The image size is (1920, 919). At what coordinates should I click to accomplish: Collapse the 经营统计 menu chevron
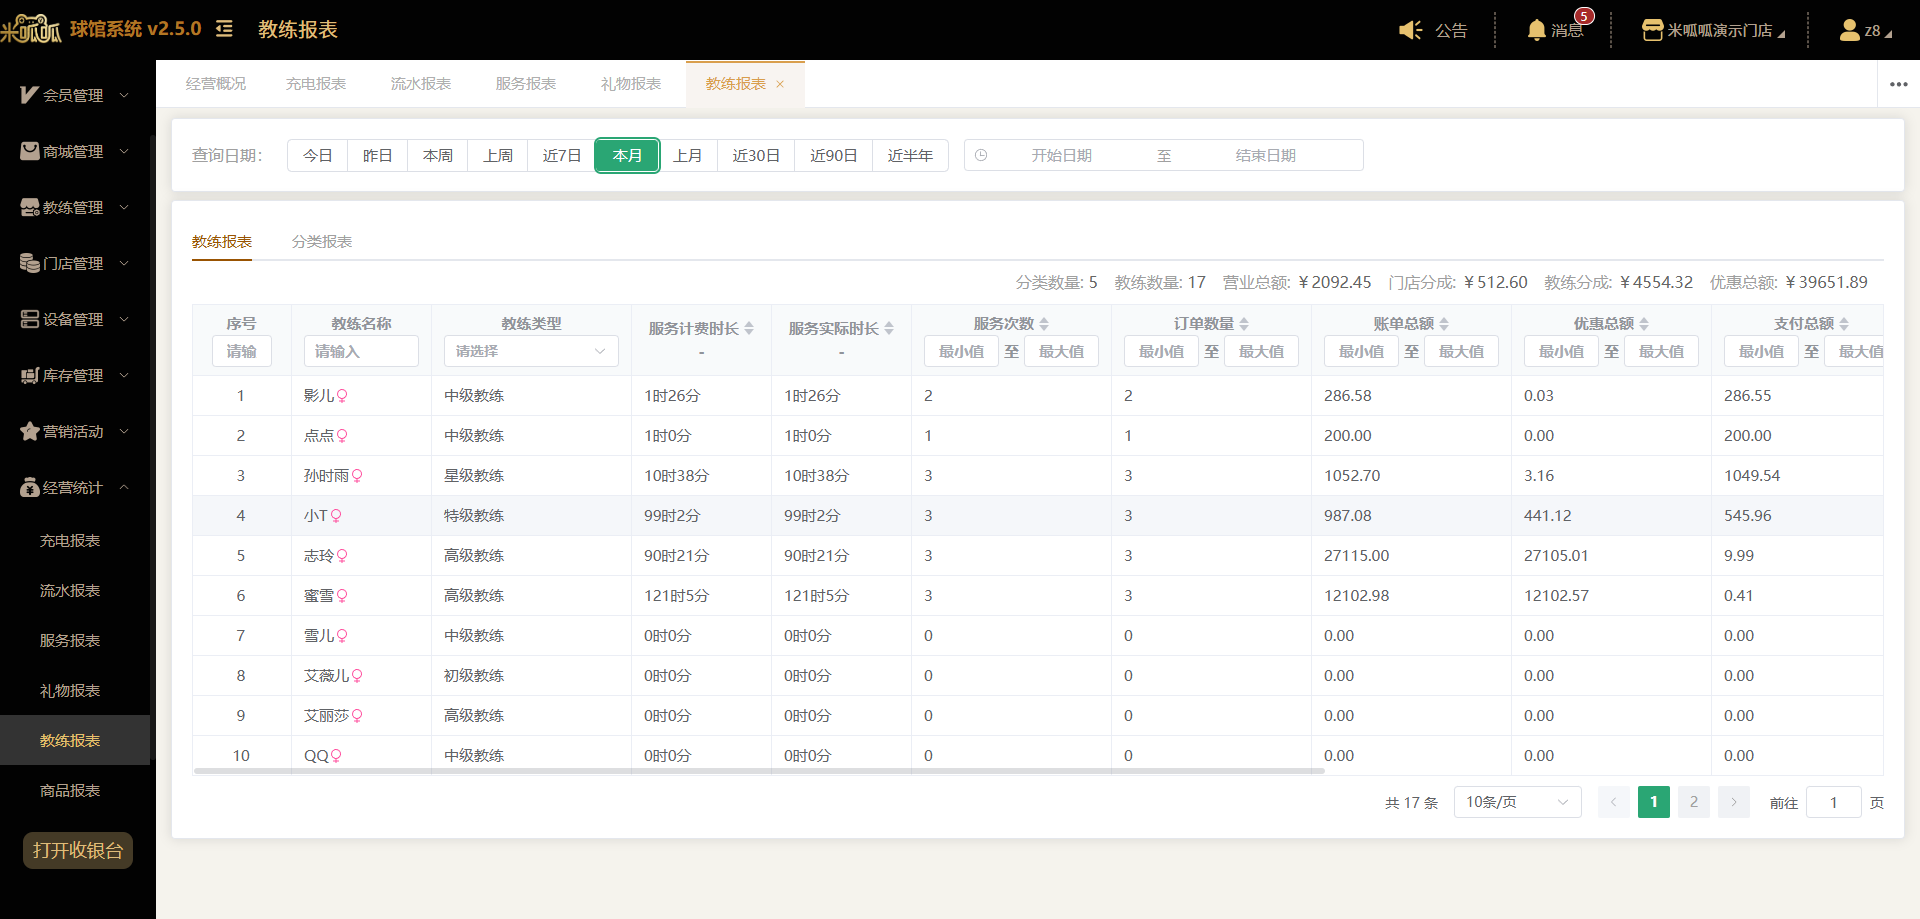point(124,487)
